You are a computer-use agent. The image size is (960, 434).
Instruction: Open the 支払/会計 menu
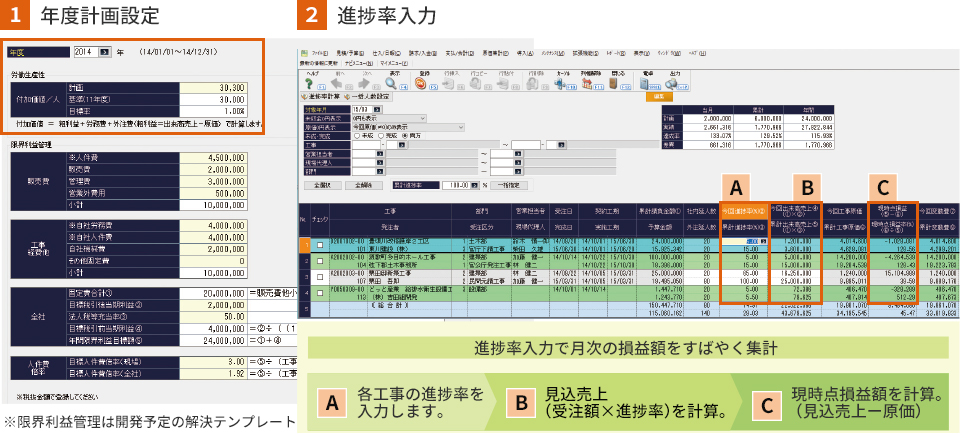(x=459, y=53)
